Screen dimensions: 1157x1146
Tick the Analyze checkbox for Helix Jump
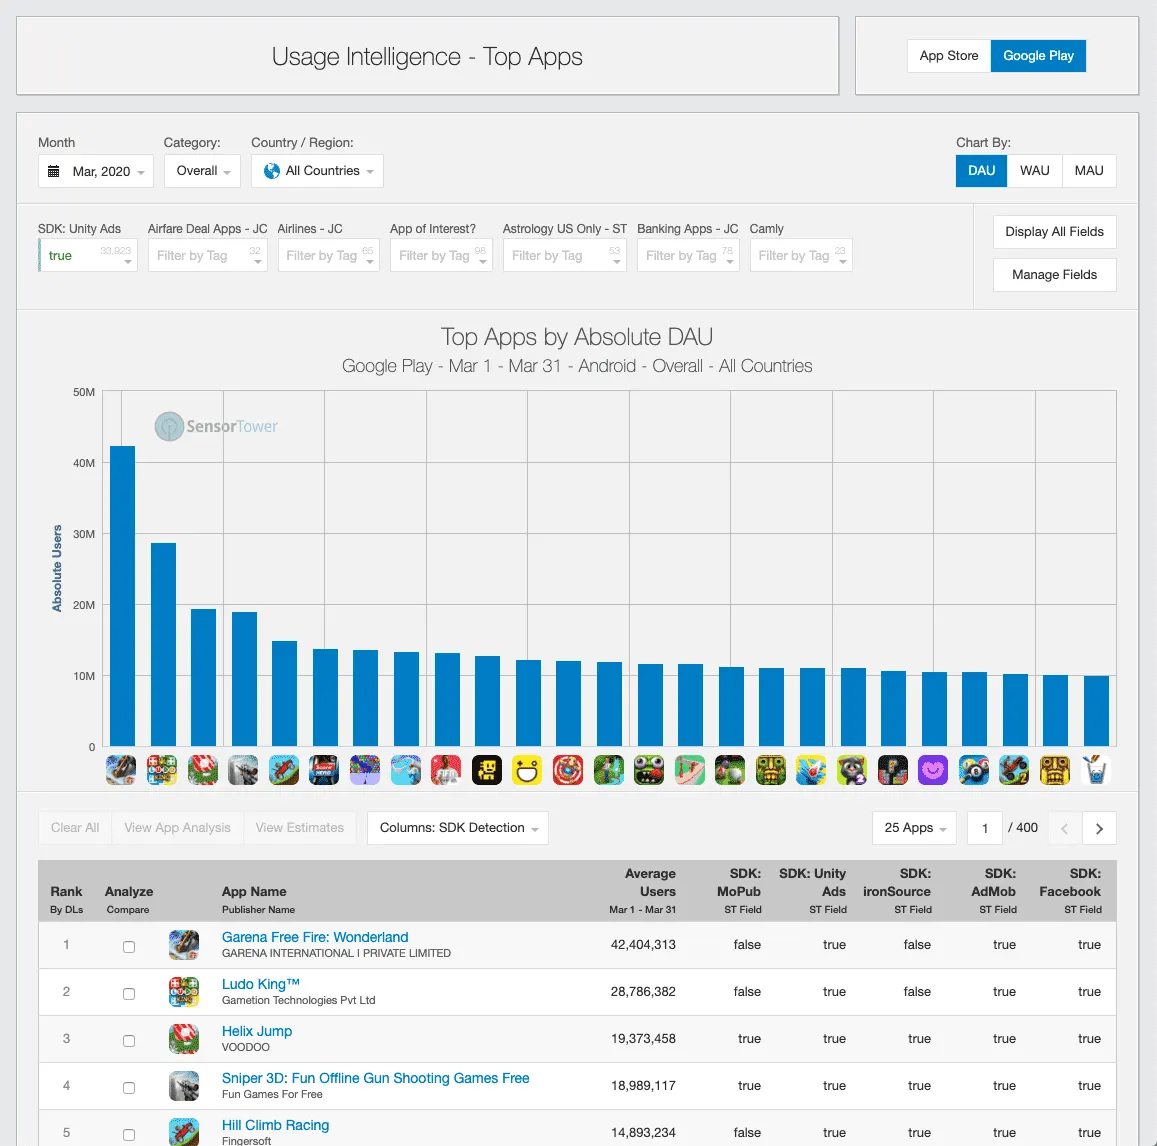[129, 1041]
